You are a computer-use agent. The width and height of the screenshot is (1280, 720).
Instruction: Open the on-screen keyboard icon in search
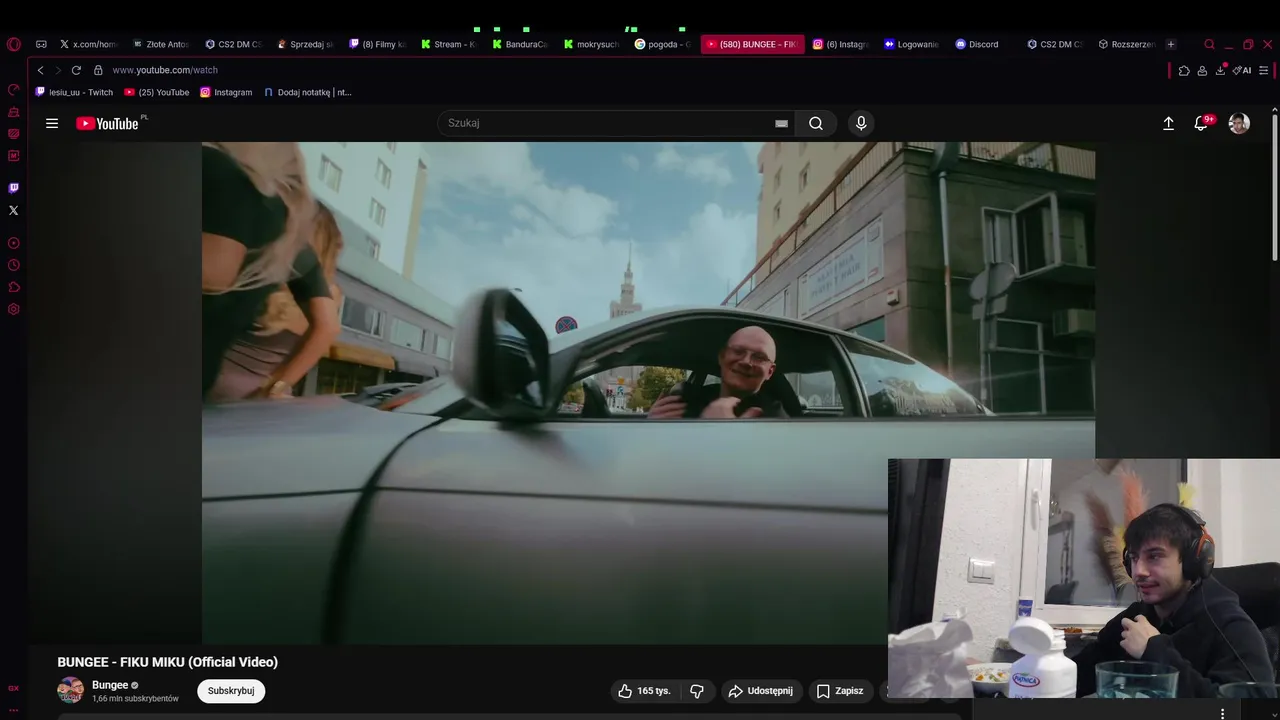pyautogui.click(x=781, y=123)
